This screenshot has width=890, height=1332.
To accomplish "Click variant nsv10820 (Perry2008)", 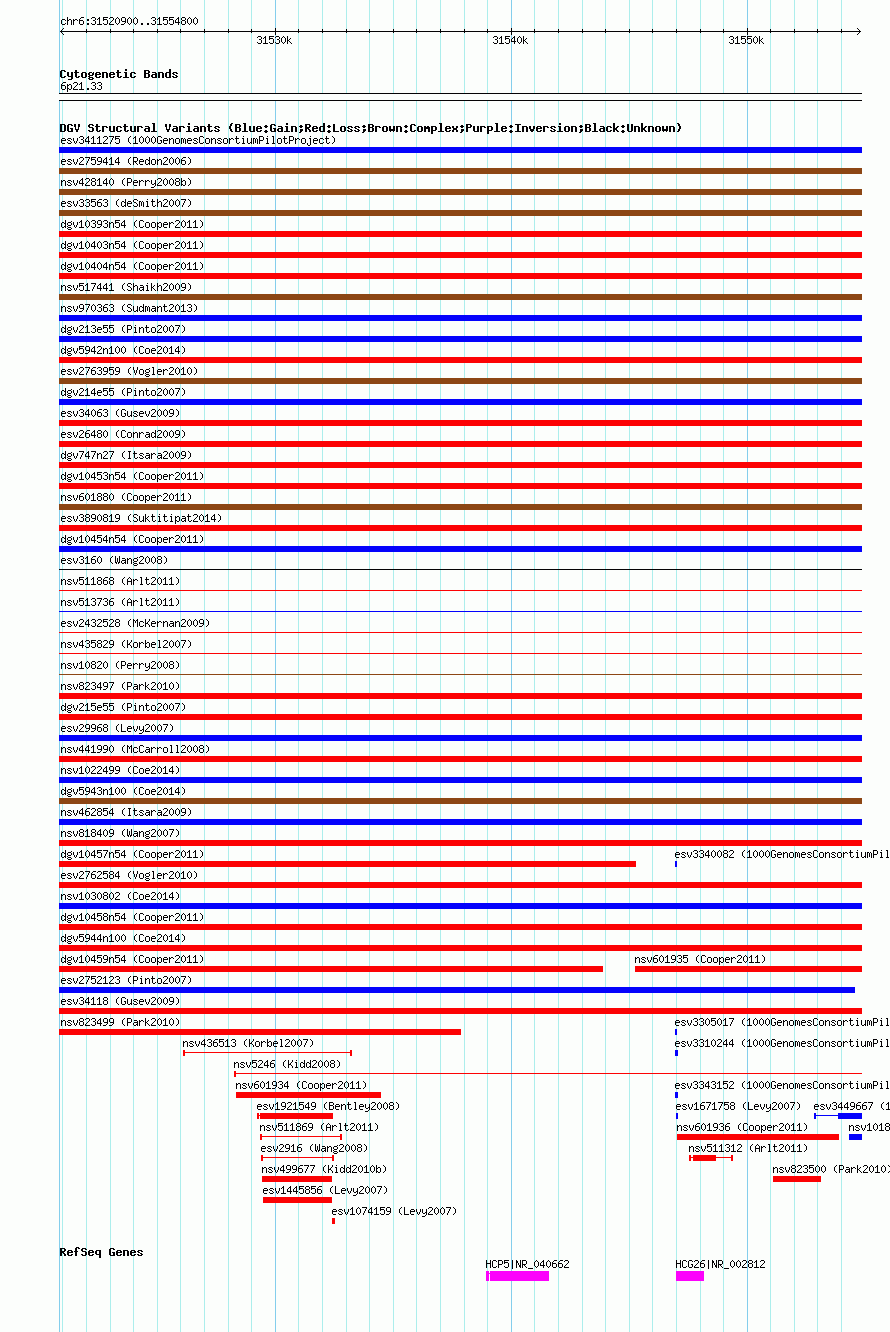I will tap(120, 665).
